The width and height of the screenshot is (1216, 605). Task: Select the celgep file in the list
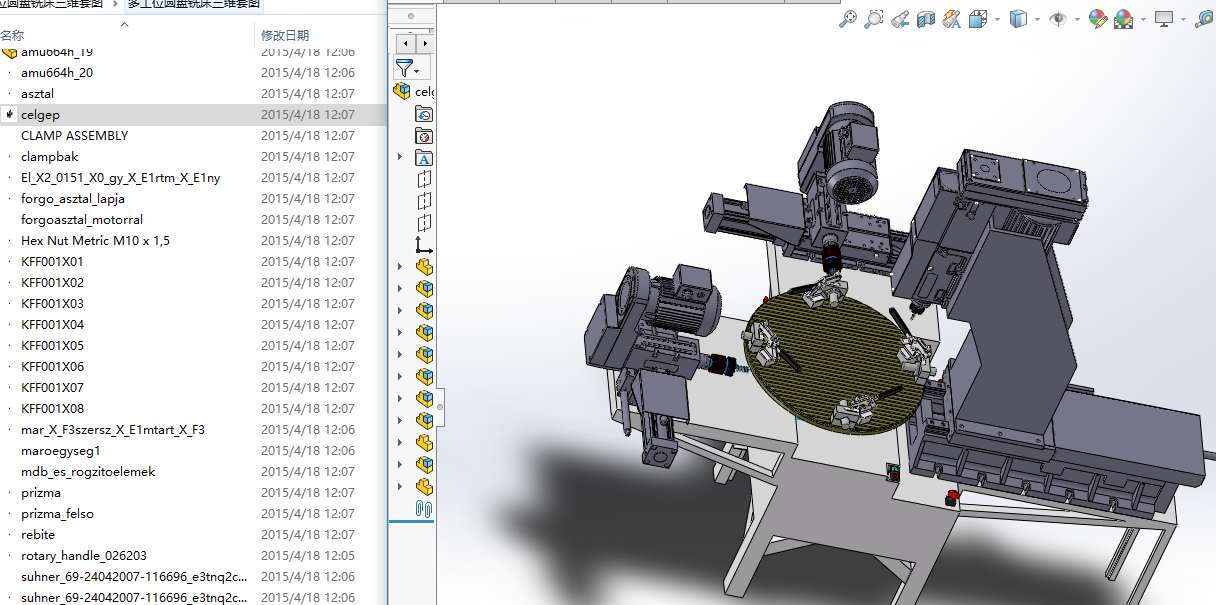[40, 115]
